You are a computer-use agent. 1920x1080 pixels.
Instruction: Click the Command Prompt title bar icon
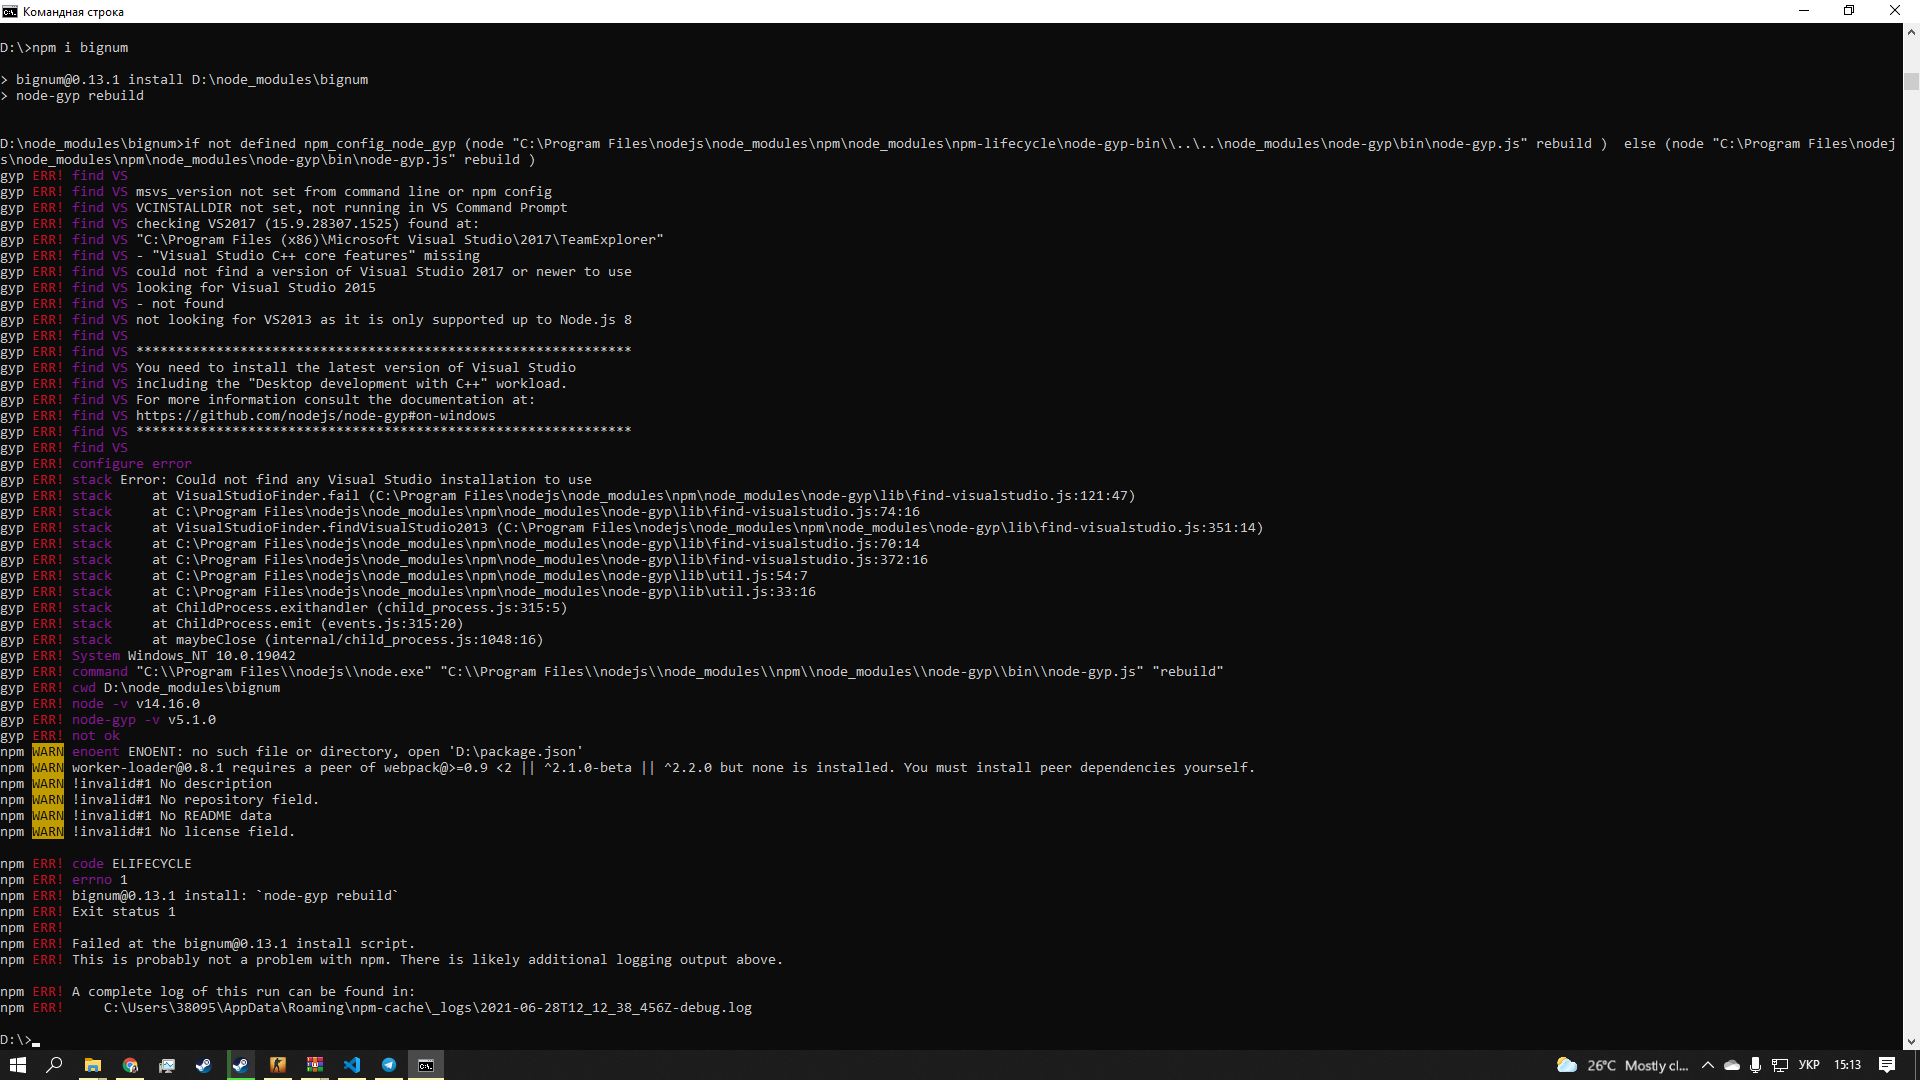click(10, 12)
